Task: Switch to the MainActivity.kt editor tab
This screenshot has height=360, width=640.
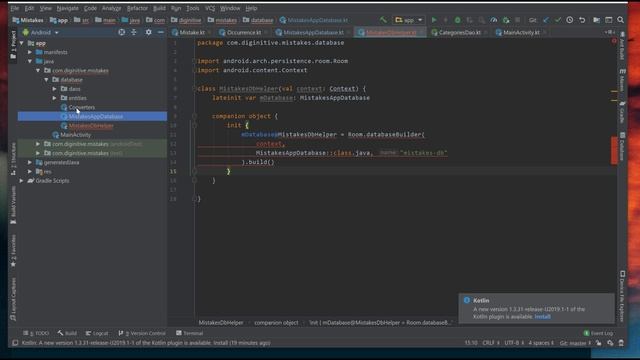Action: pyautogui.click(x=521, y=32)
